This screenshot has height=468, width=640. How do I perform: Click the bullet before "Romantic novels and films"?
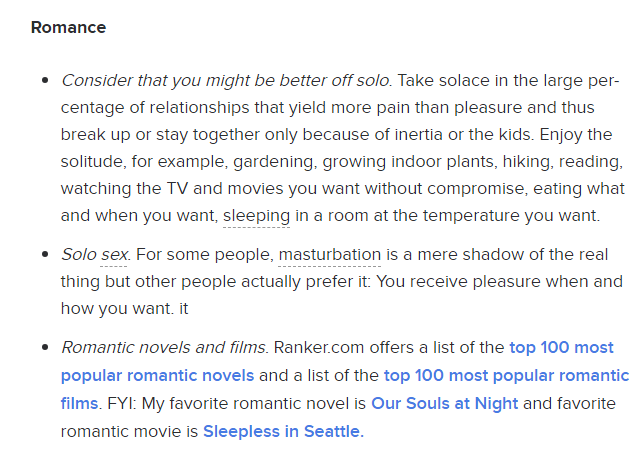tap(43, 348)
